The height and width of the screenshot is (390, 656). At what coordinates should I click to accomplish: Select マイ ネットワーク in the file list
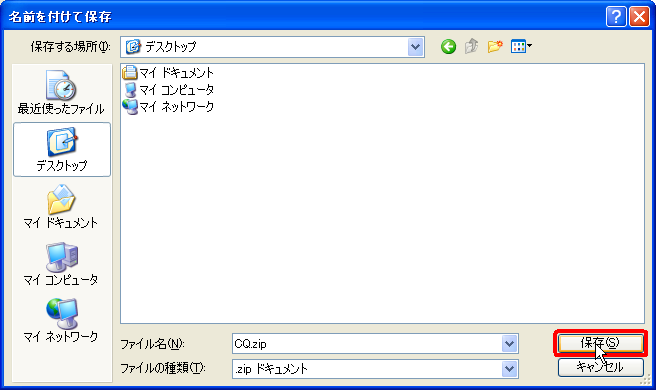168,106
